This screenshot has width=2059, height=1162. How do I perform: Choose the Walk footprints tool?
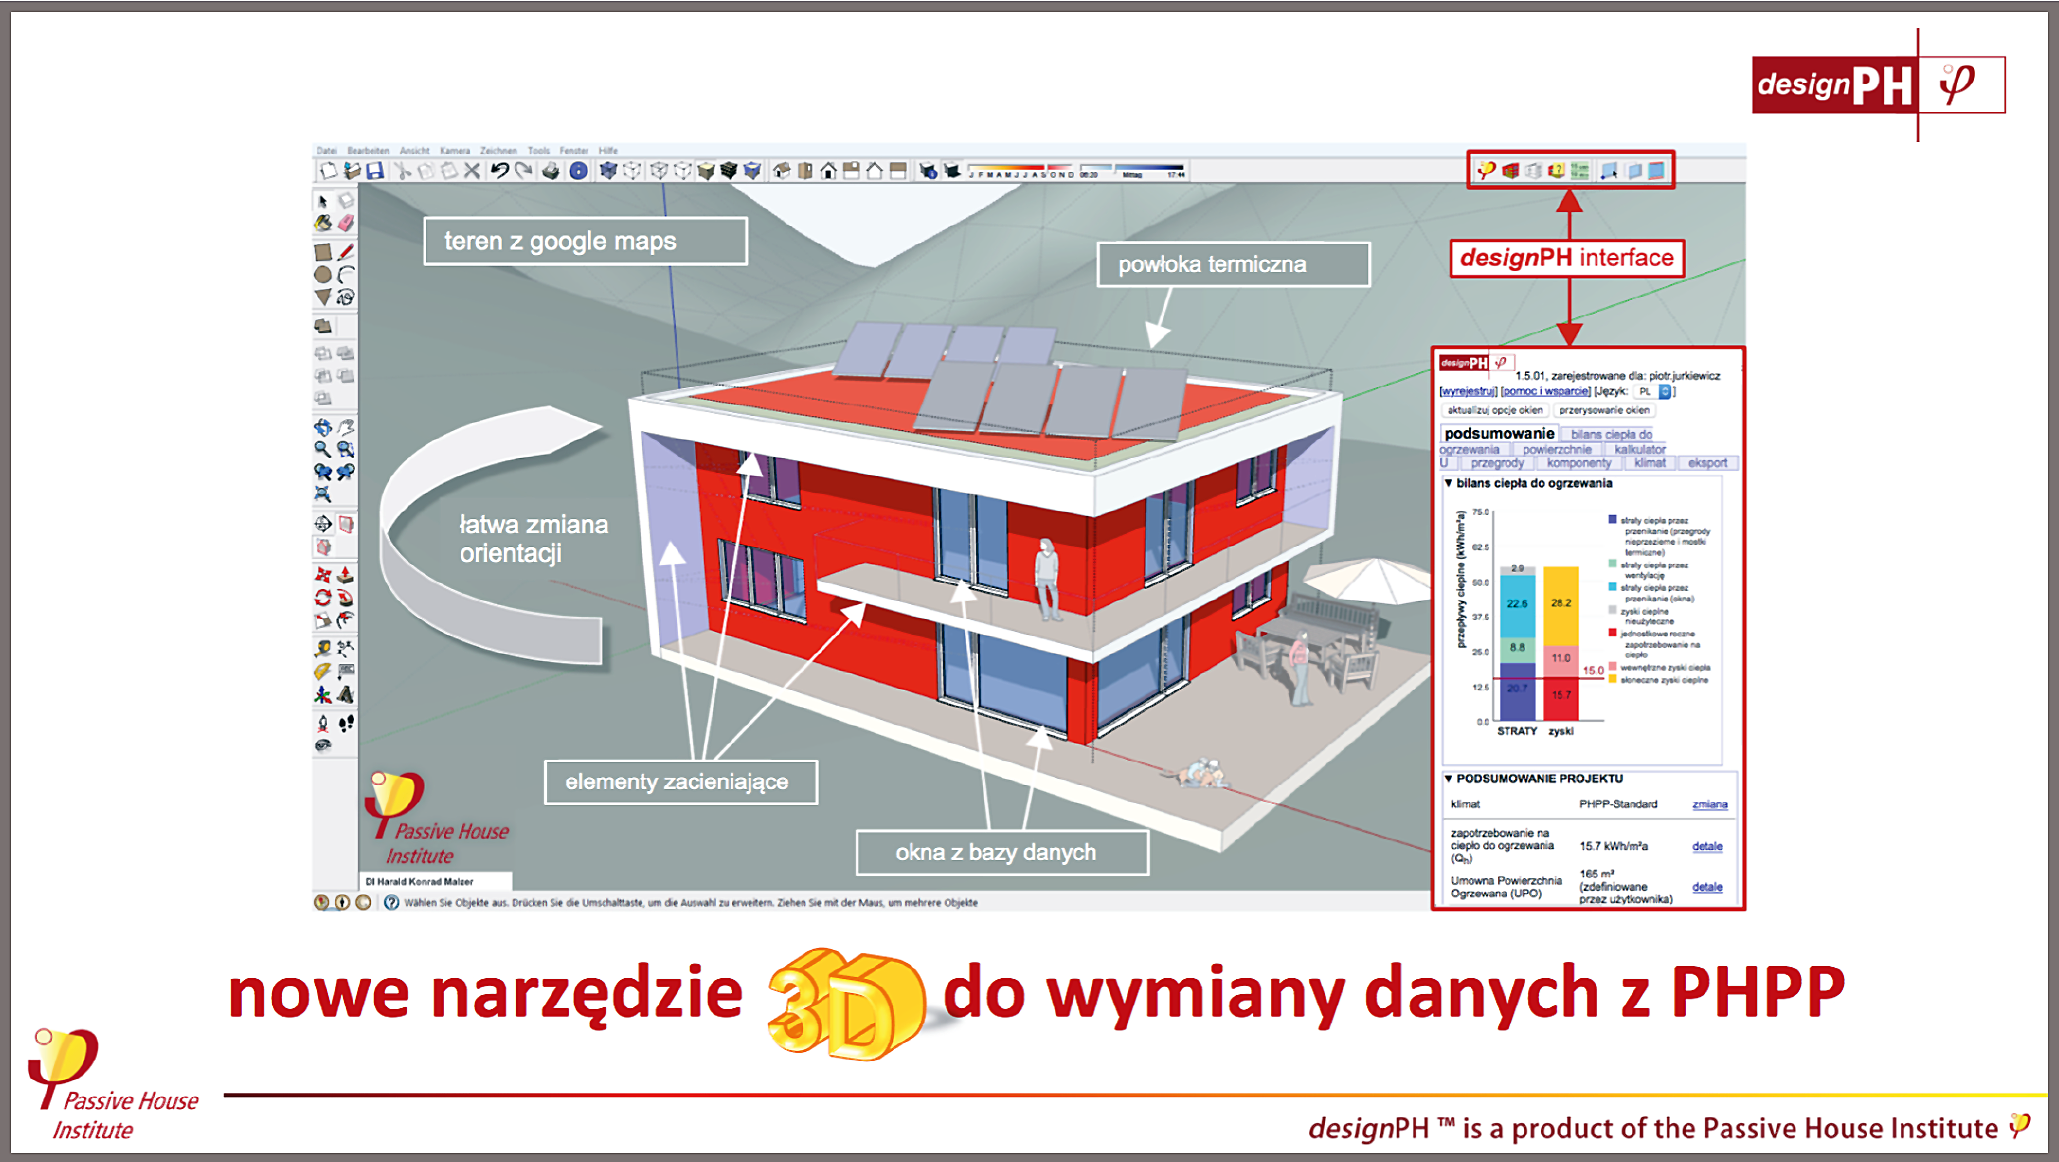(x=346, y=723)
